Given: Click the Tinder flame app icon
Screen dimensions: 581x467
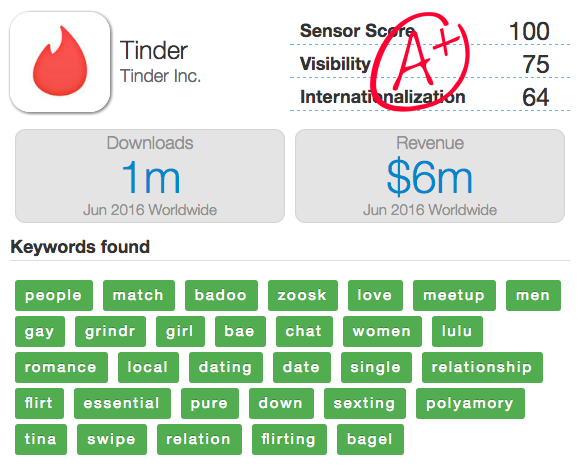Looking at the screenshot, I should 60,62.
